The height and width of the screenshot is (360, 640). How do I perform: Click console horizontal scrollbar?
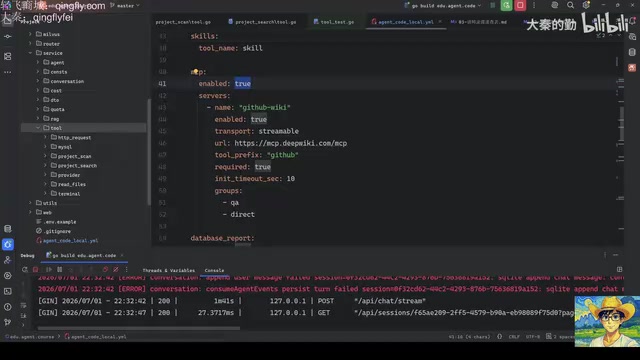(138, 328)
